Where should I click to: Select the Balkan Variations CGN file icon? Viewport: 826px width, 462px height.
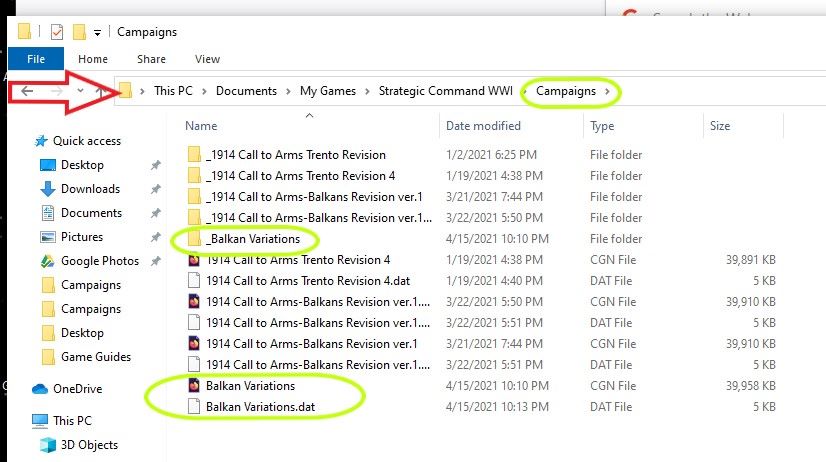point(195,385)
